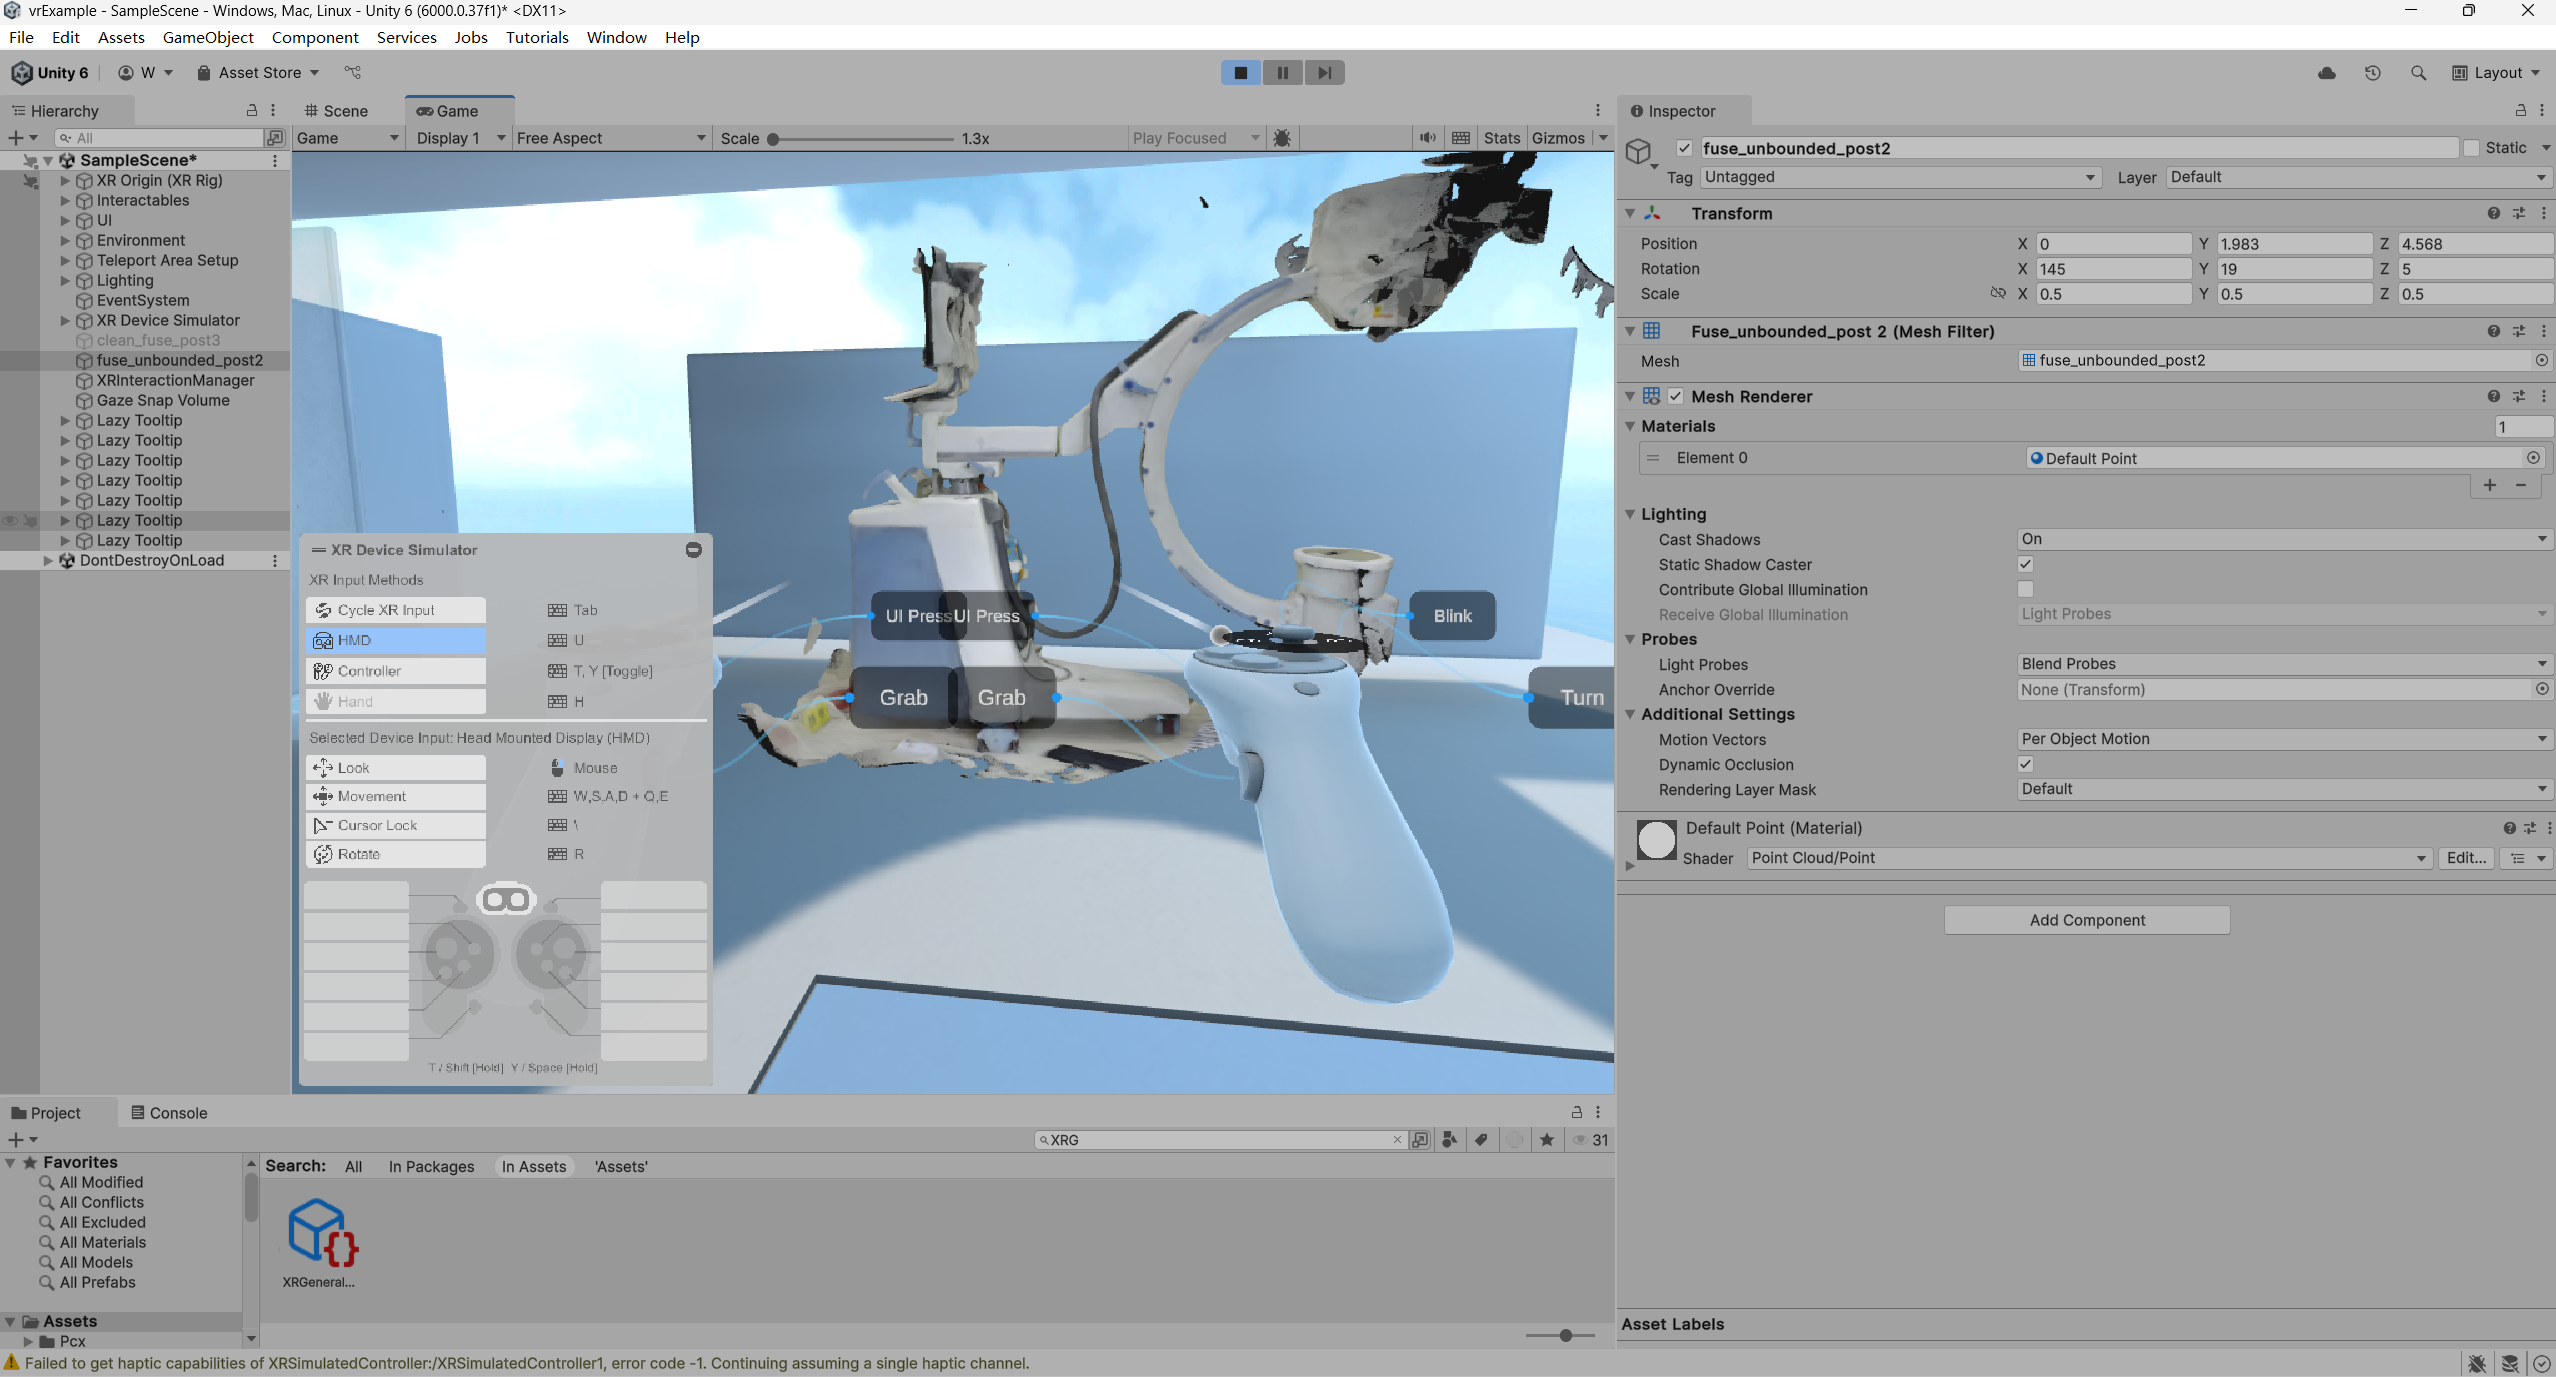
Task: Click the Position Y field
Action: (2294, 244)
